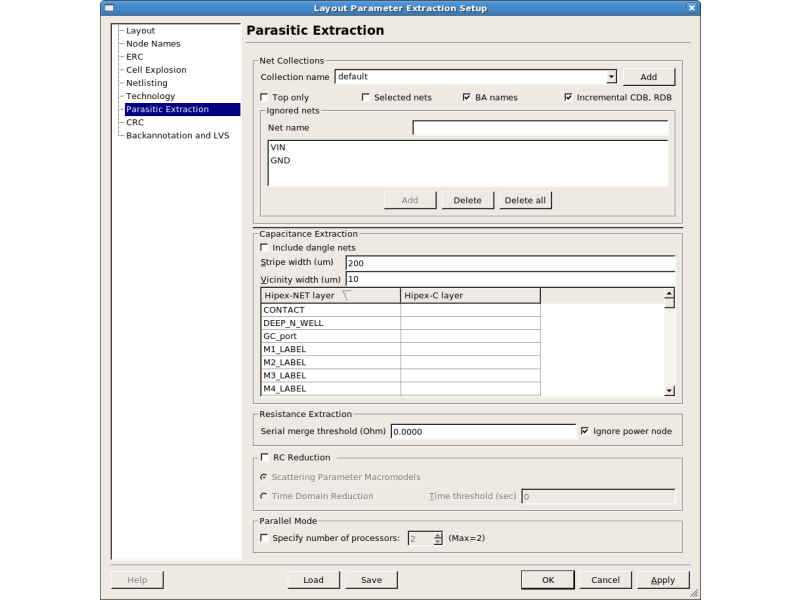800x600 pixels.
Task: Select VIN in ignored nets list
Action: (278, 147)
